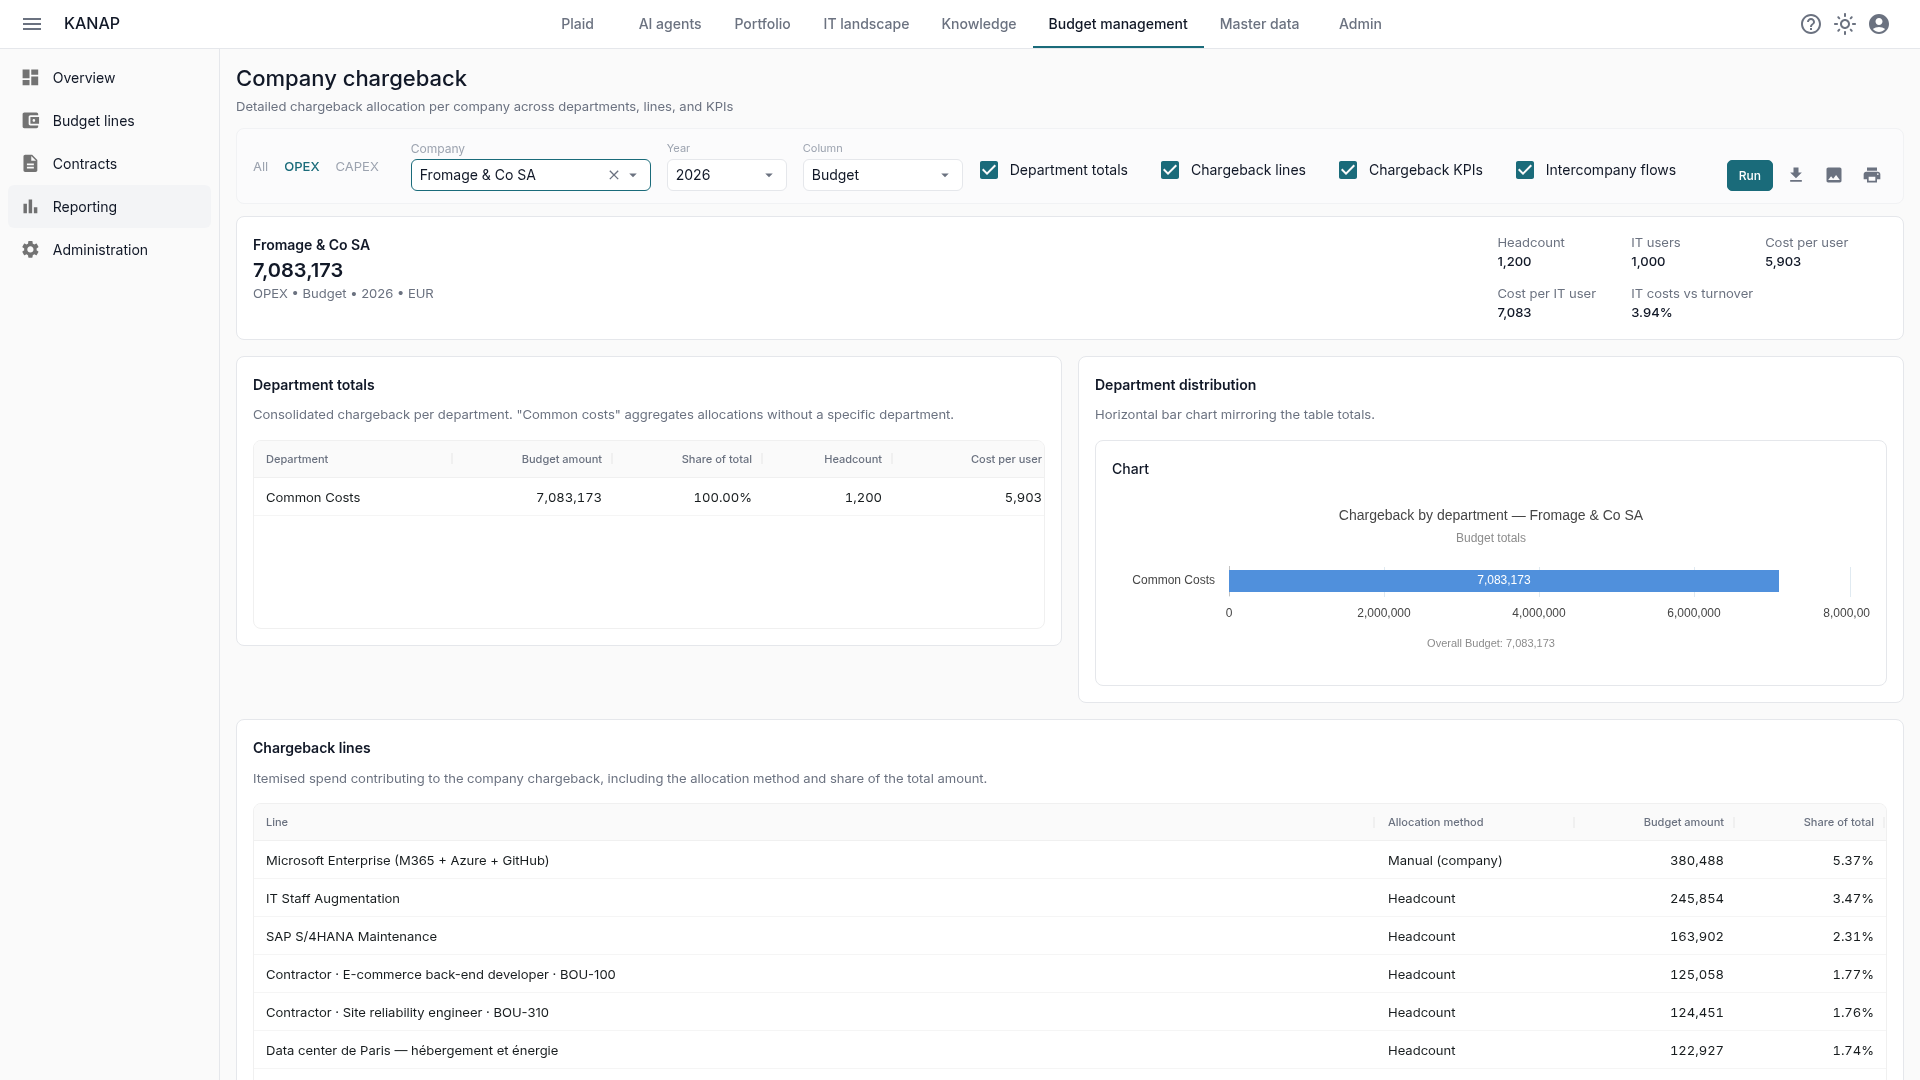
Task: Uncheck Chargeback lines checkbox
Action: 1170,170
